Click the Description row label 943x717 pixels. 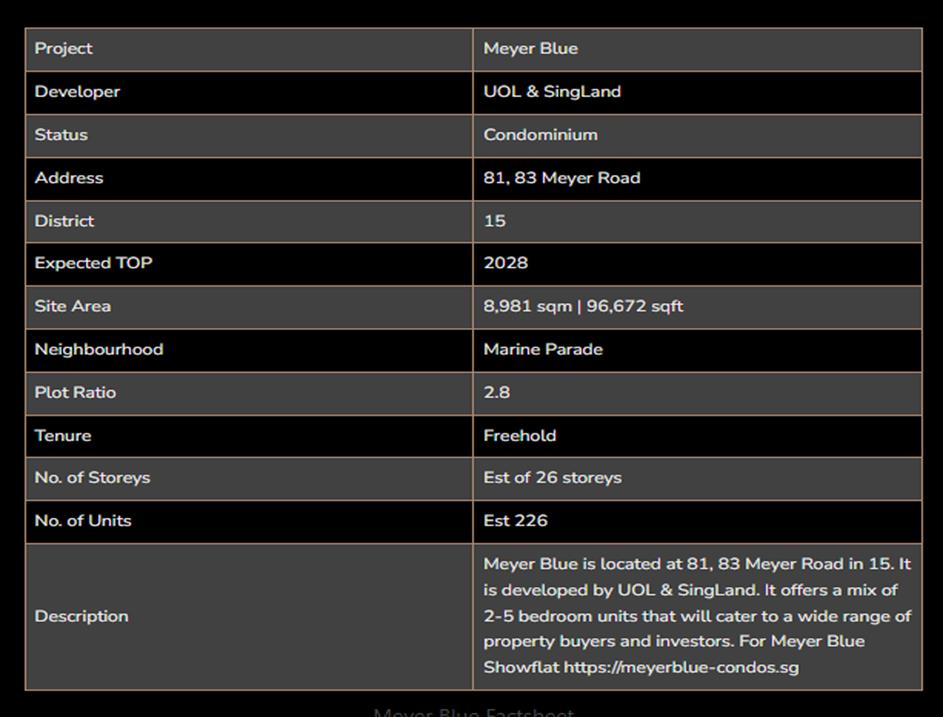click(82, 616)
